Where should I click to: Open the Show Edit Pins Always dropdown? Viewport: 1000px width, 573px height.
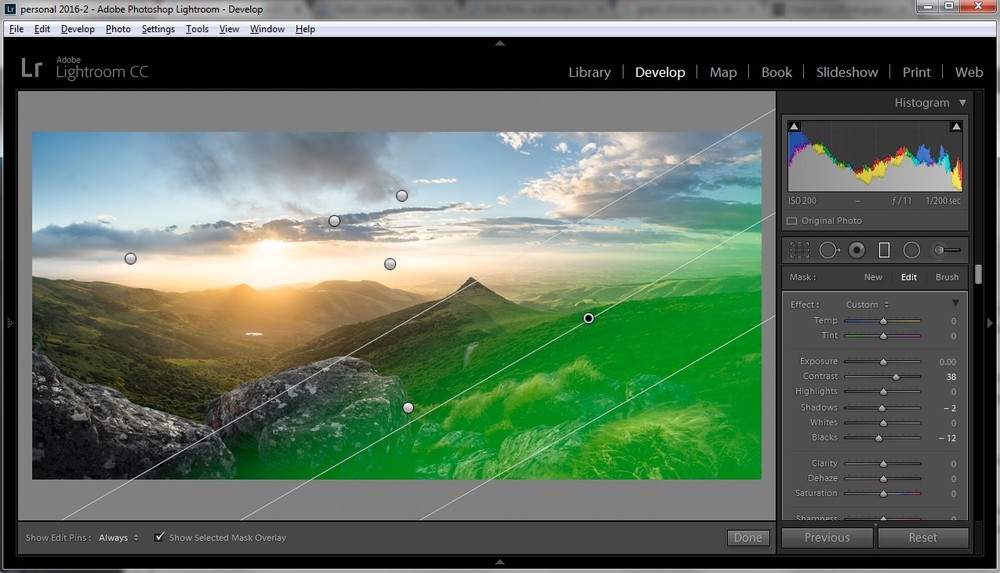pyautogui.click(x=119, y=538)
